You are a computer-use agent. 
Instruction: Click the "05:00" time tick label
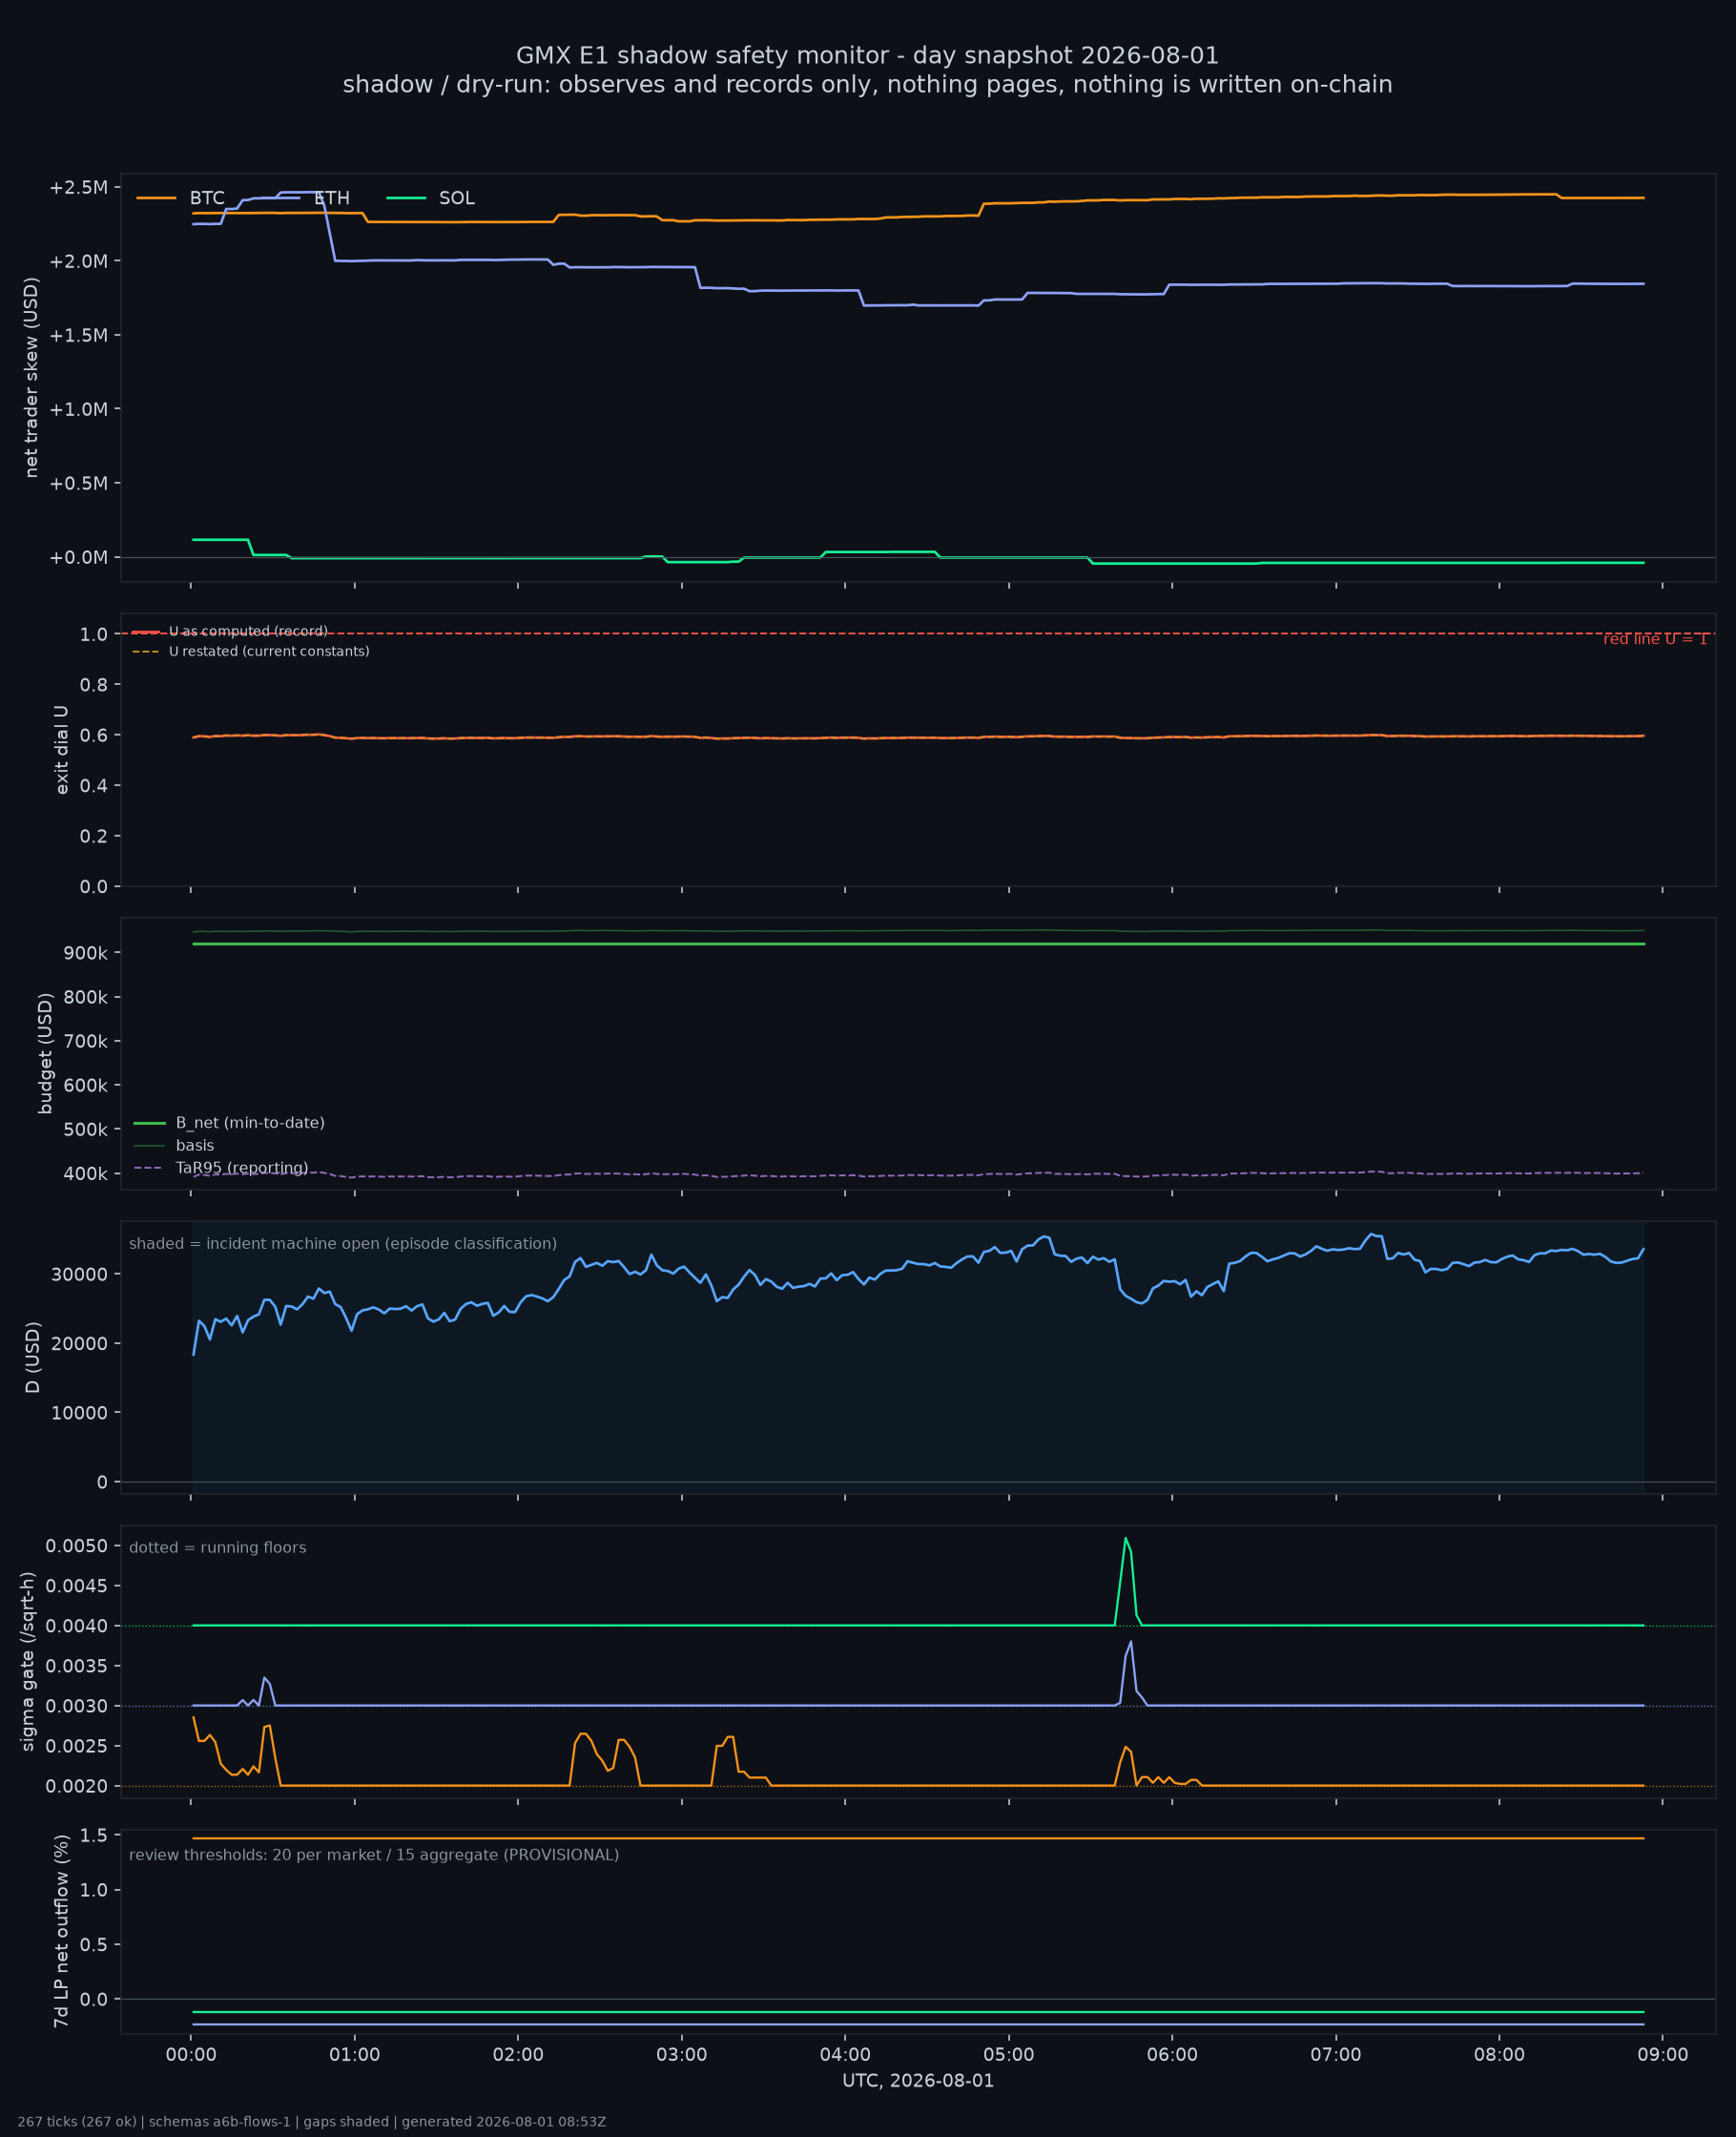click(1009, 2055)
